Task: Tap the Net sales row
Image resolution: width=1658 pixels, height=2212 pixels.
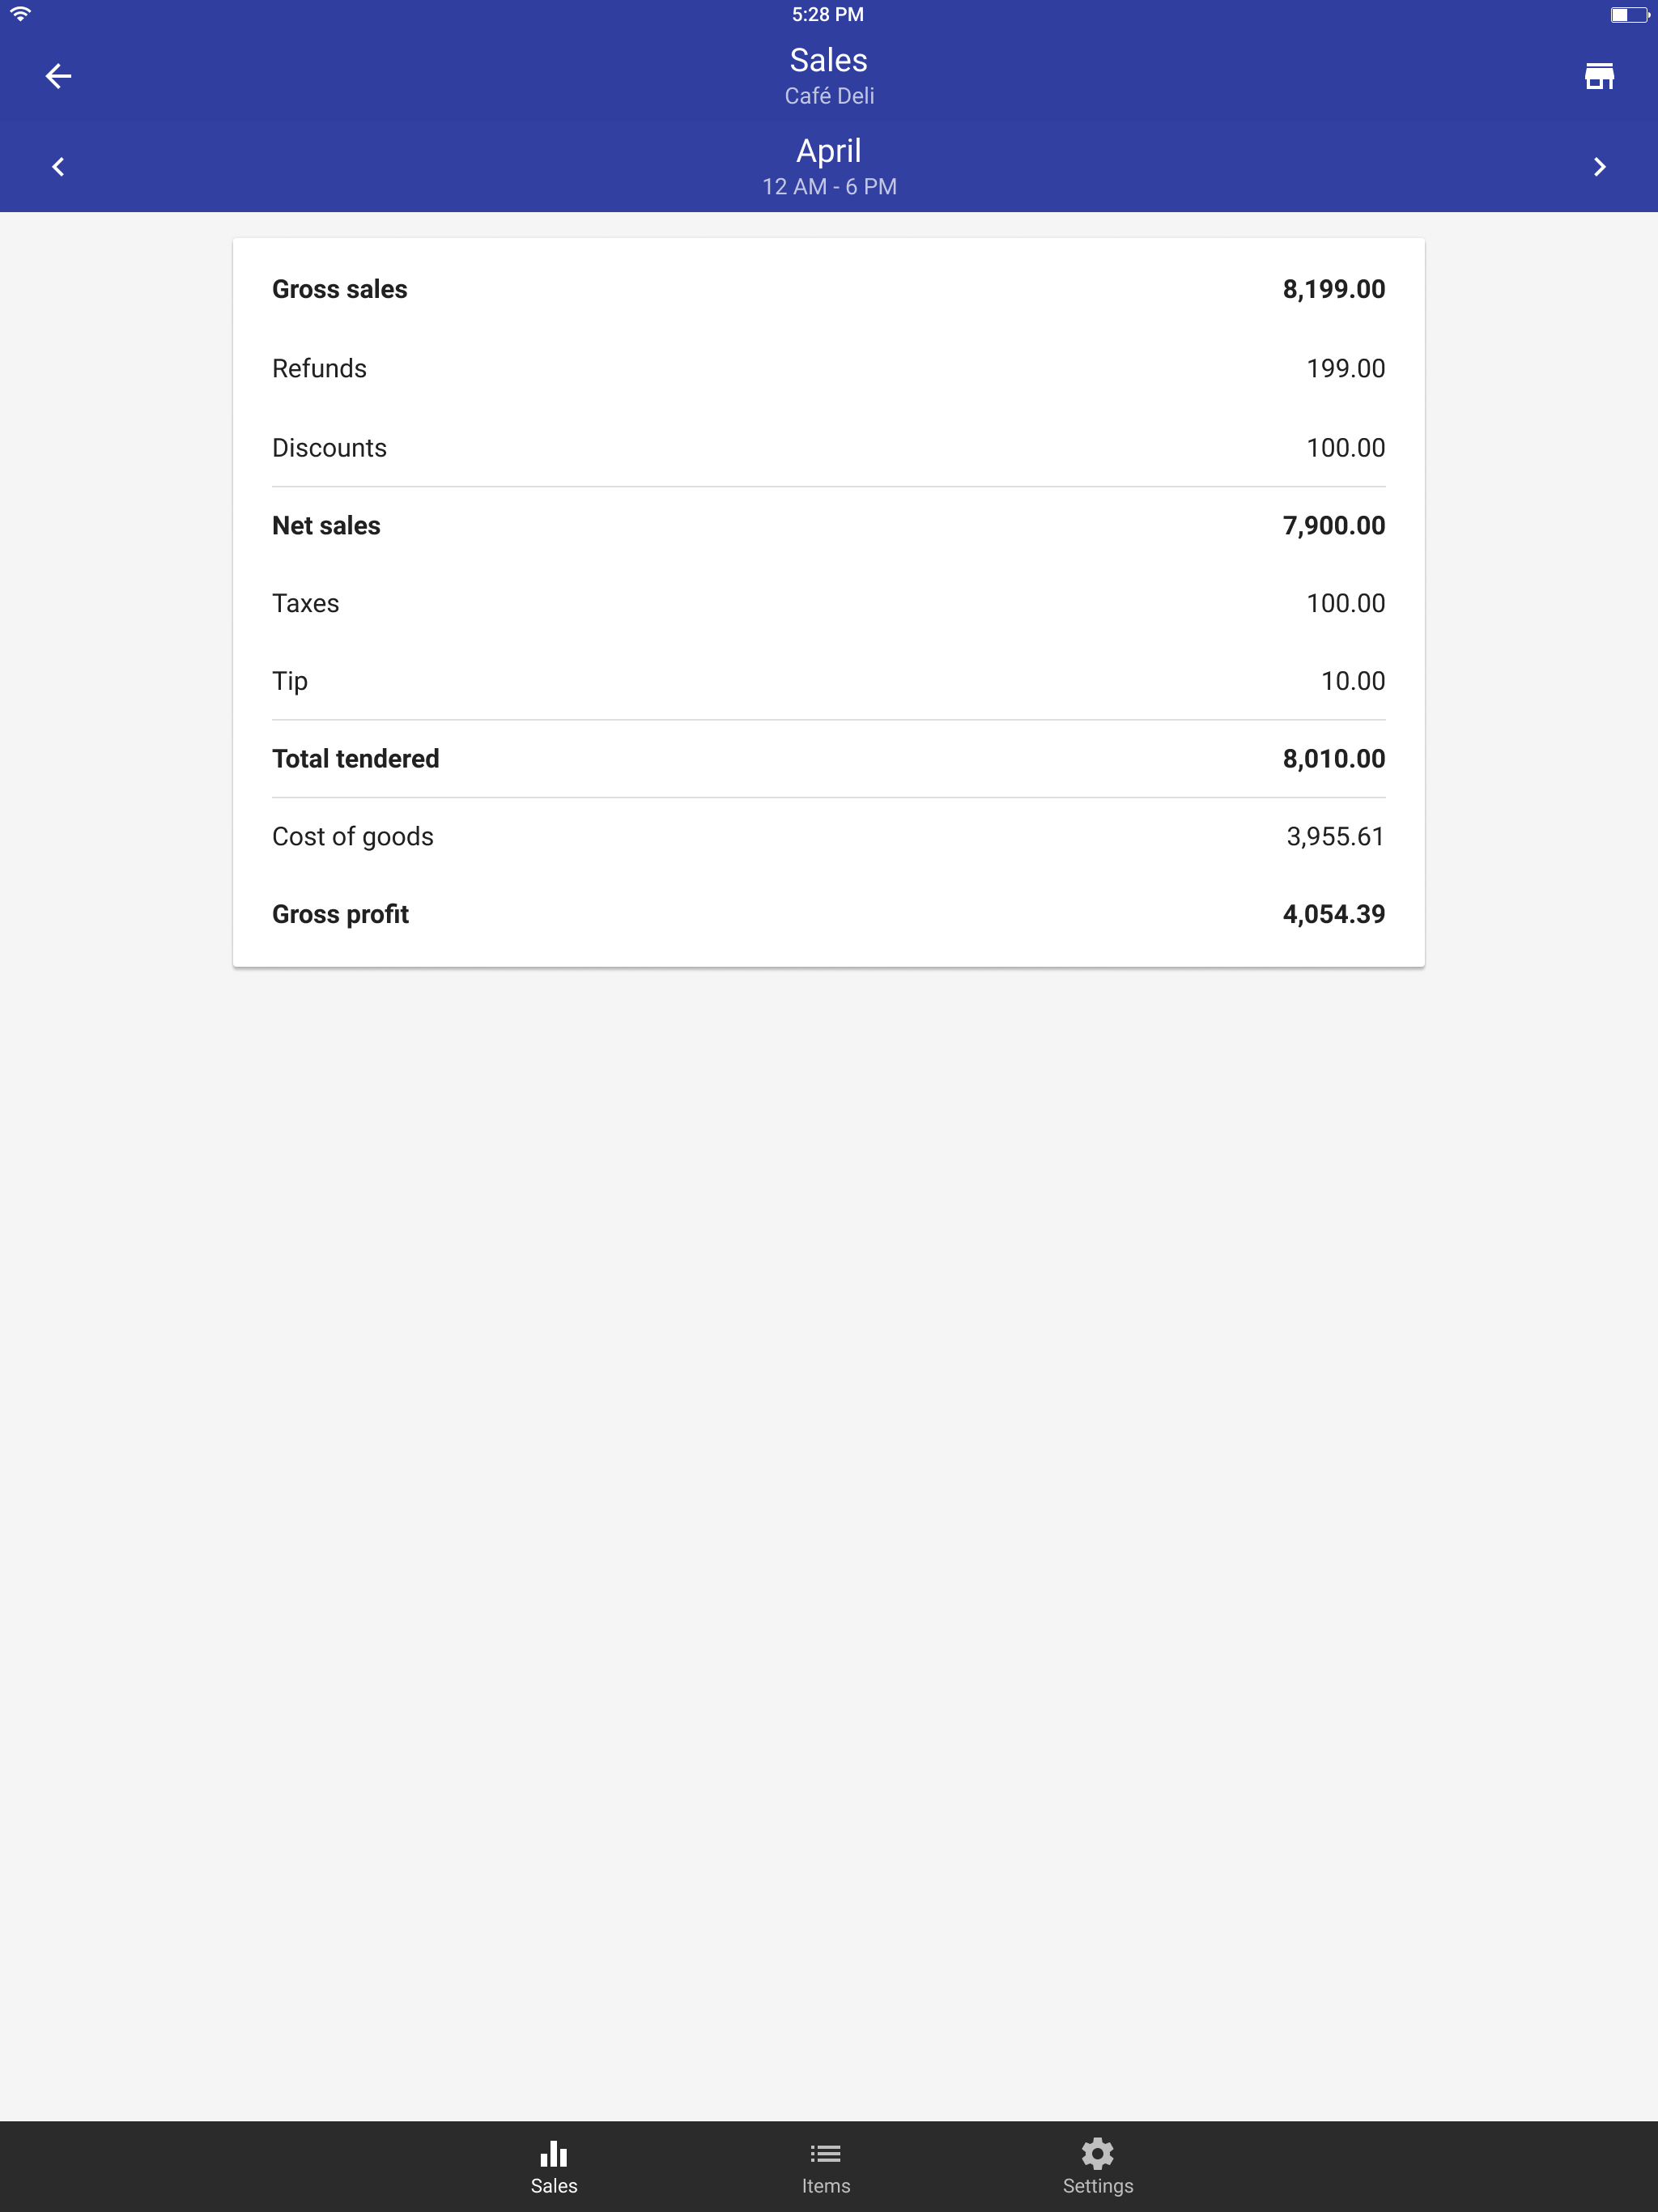Action: coord(828,525)
